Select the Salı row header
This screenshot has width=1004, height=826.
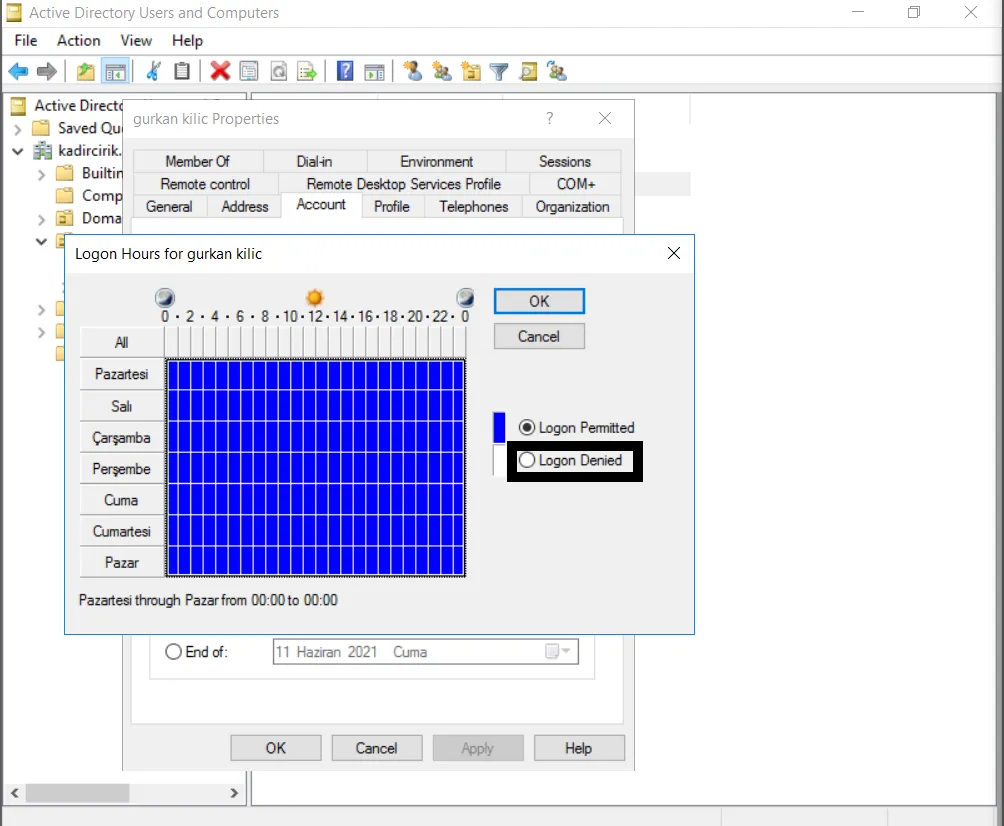[122, 407]
